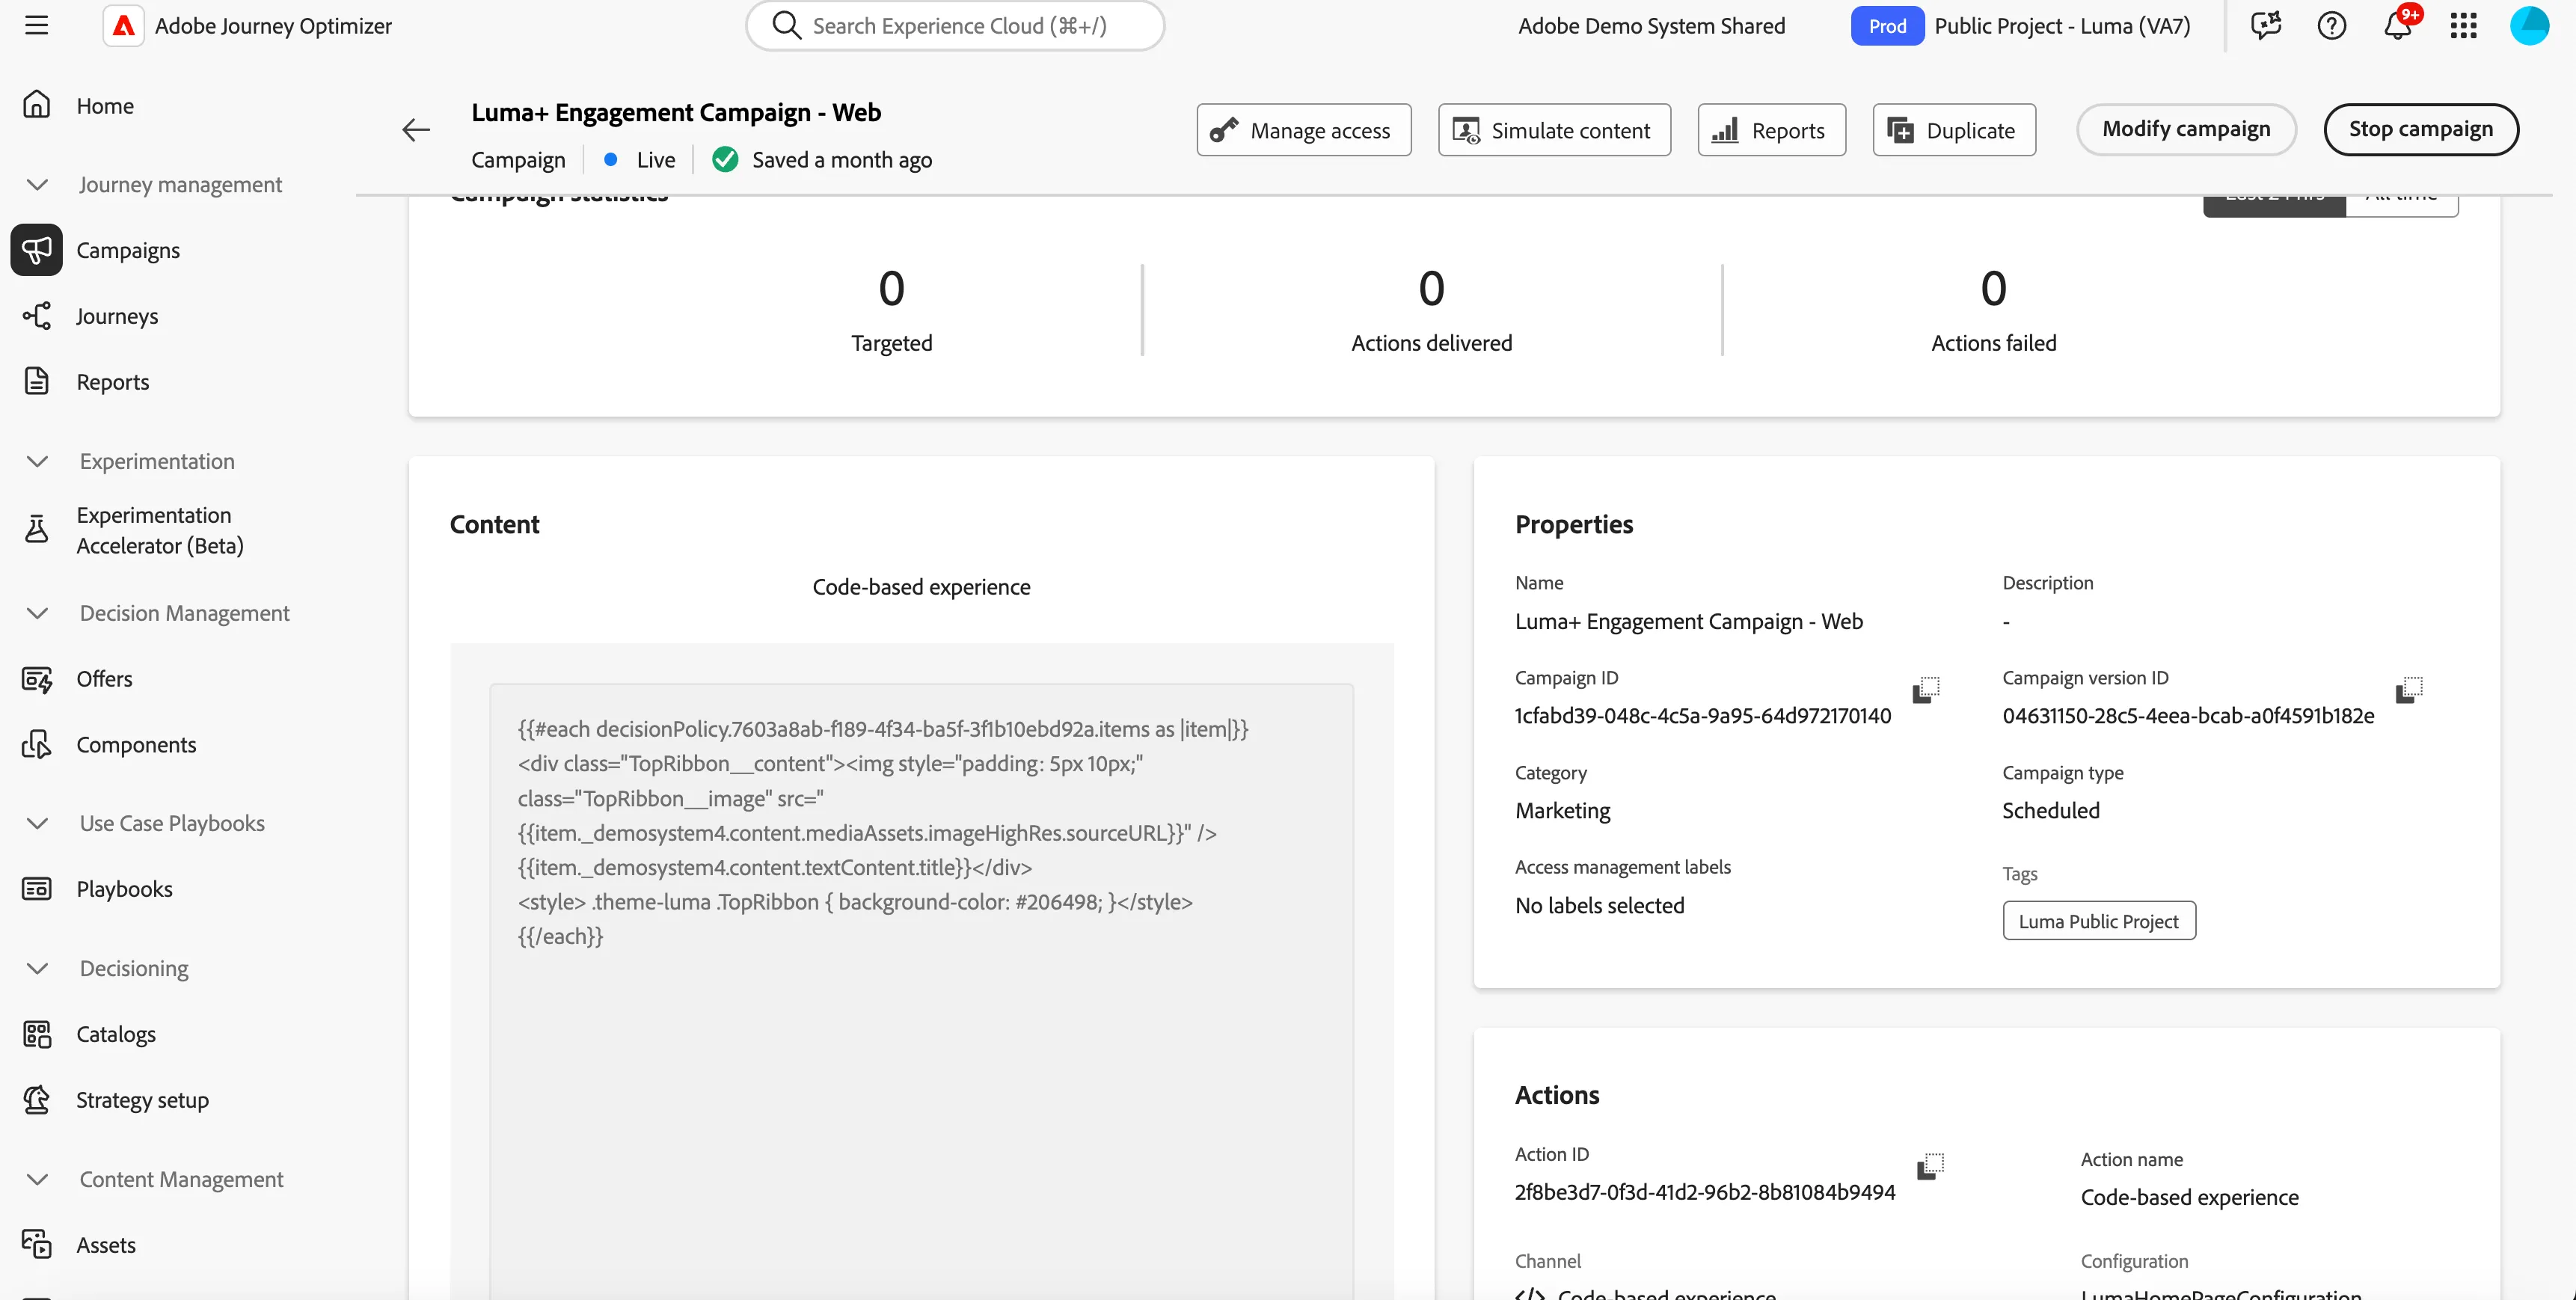Viewport: 2576px width, 1300px height.
Task: Open the hamburger navigation menu
Action: click(37, 26)
